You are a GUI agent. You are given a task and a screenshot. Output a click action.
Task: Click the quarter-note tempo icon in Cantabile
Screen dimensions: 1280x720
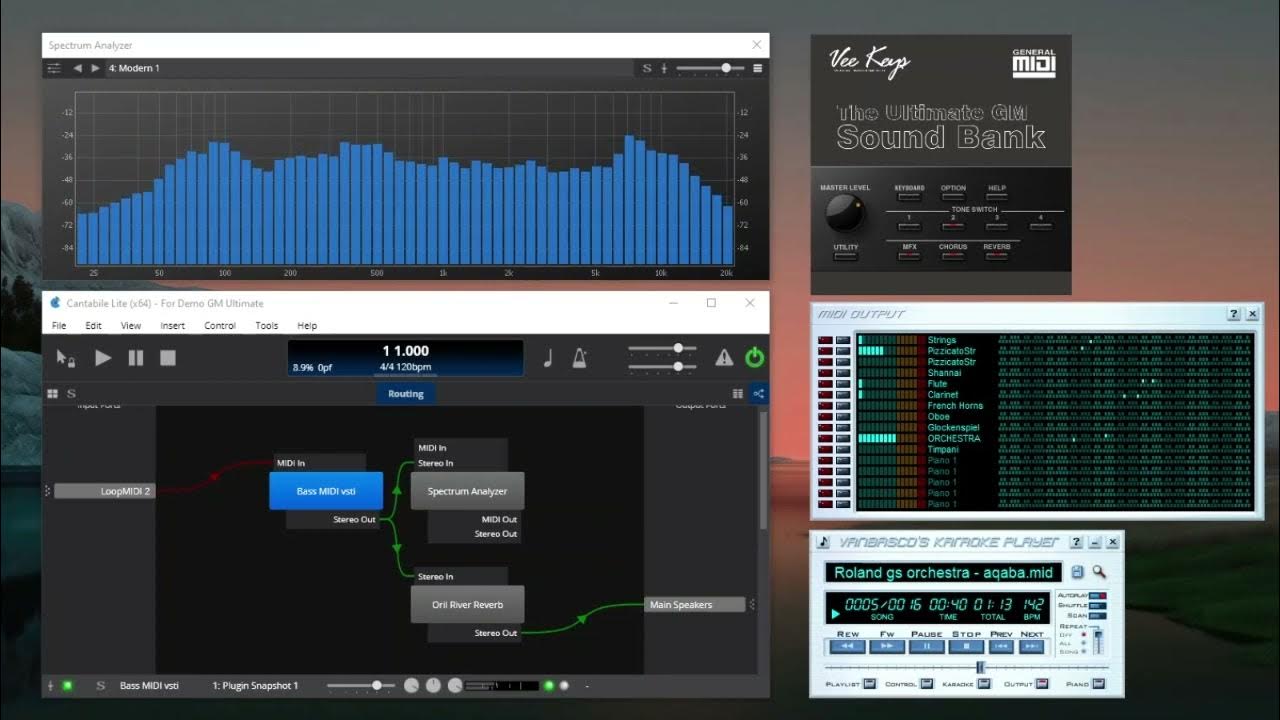548,357
